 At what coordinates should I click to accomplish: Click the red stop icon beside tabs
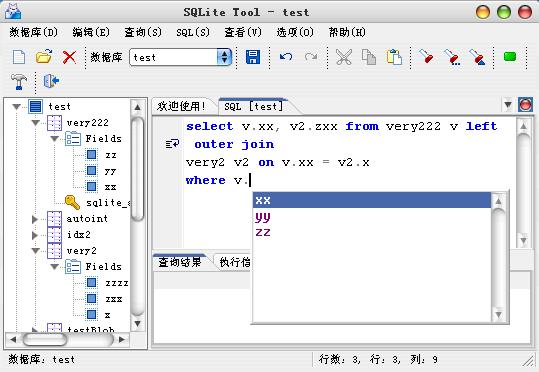pyautogui.click(x=526, y=105)
